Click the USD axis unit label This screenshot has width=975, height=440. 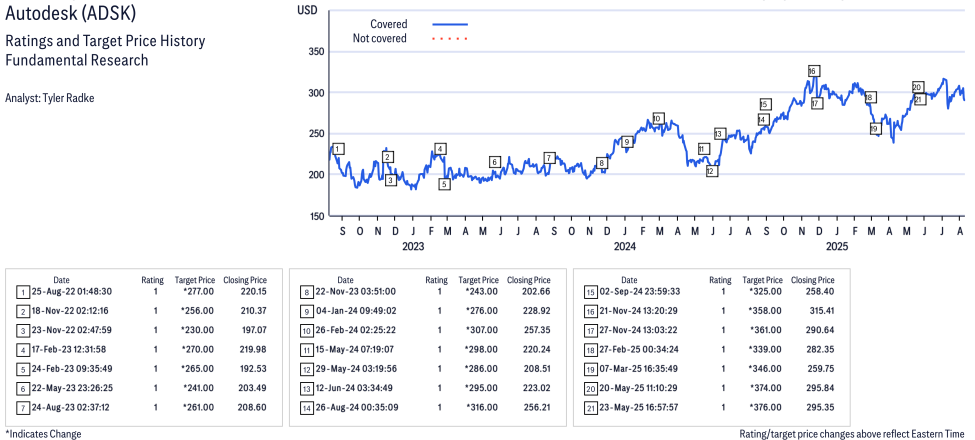coord(307,10)
